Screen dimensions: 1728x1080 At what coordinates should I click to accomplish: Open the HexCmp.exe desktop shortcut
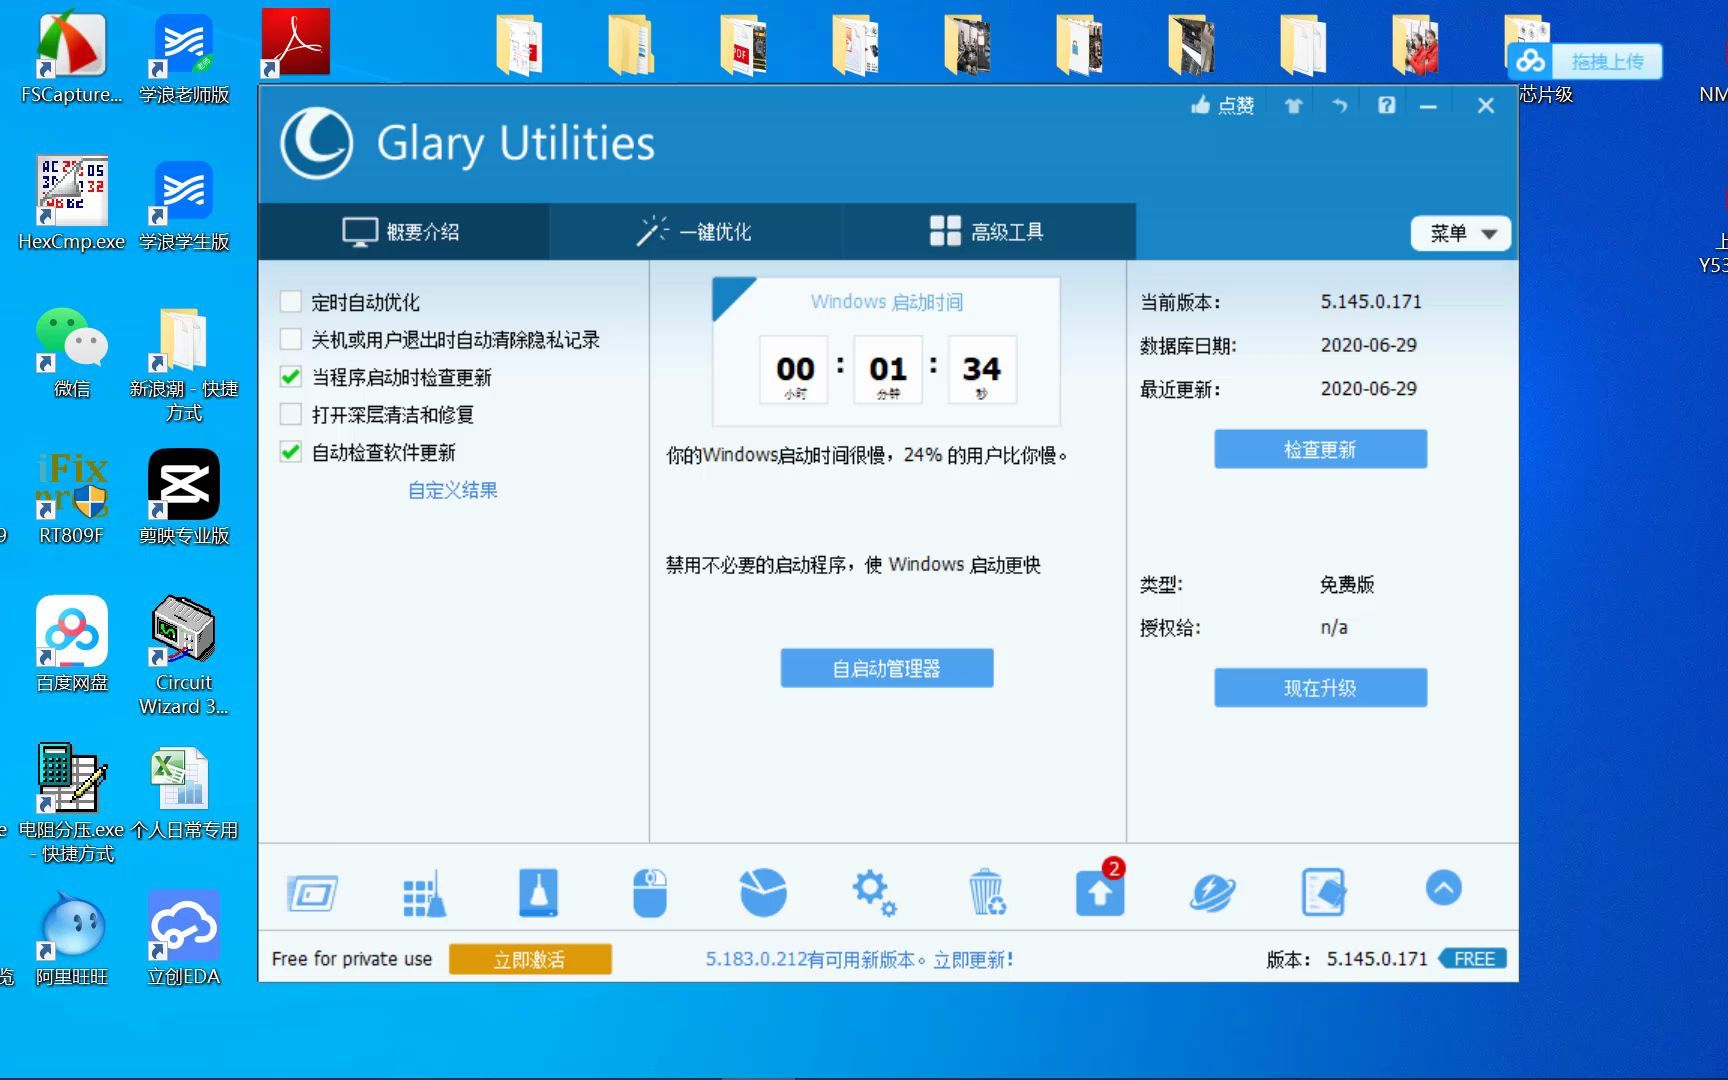click(71, 204)
